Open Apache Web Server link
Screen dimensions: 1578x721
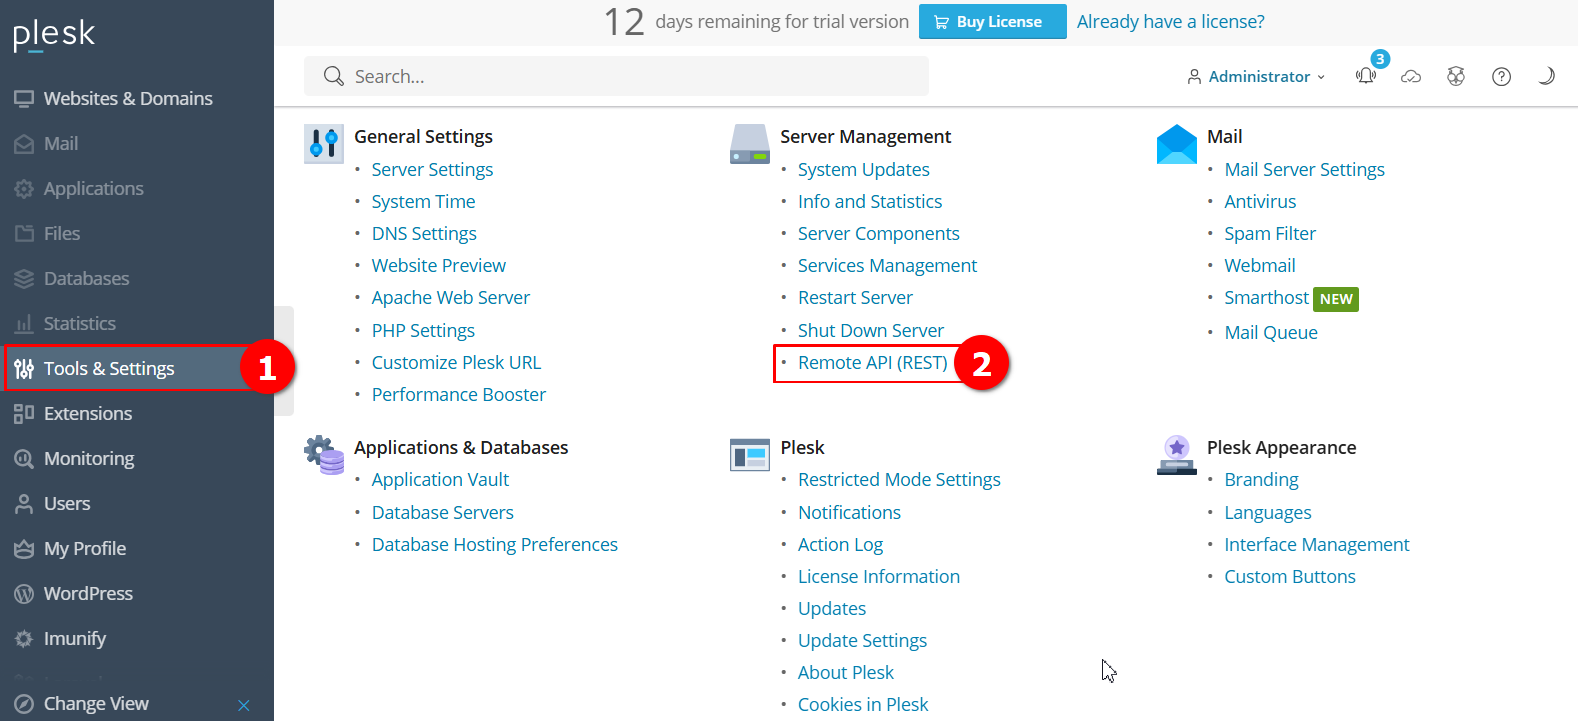(x=451, y=297)
